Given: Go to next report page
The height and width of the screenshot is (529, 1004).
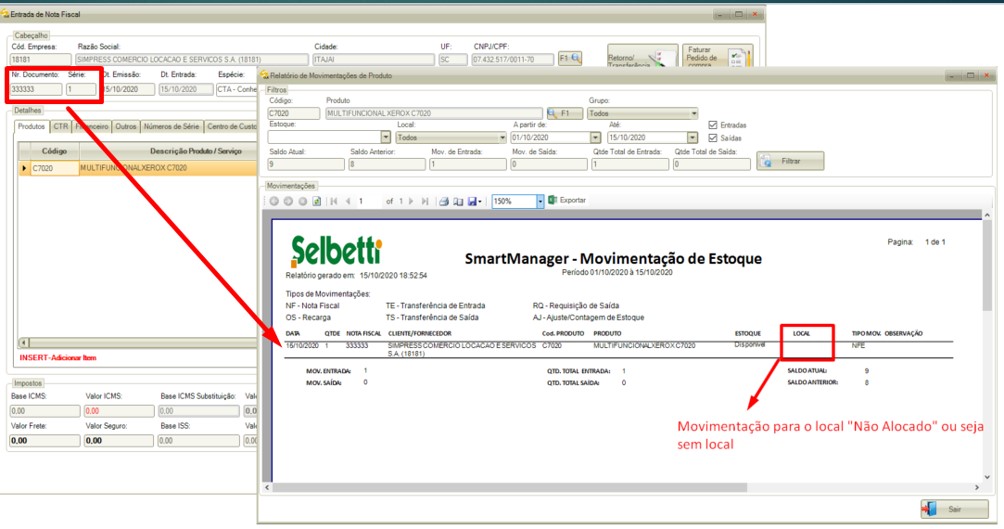Looking at the screenshot, I should [x=410, y=201].
